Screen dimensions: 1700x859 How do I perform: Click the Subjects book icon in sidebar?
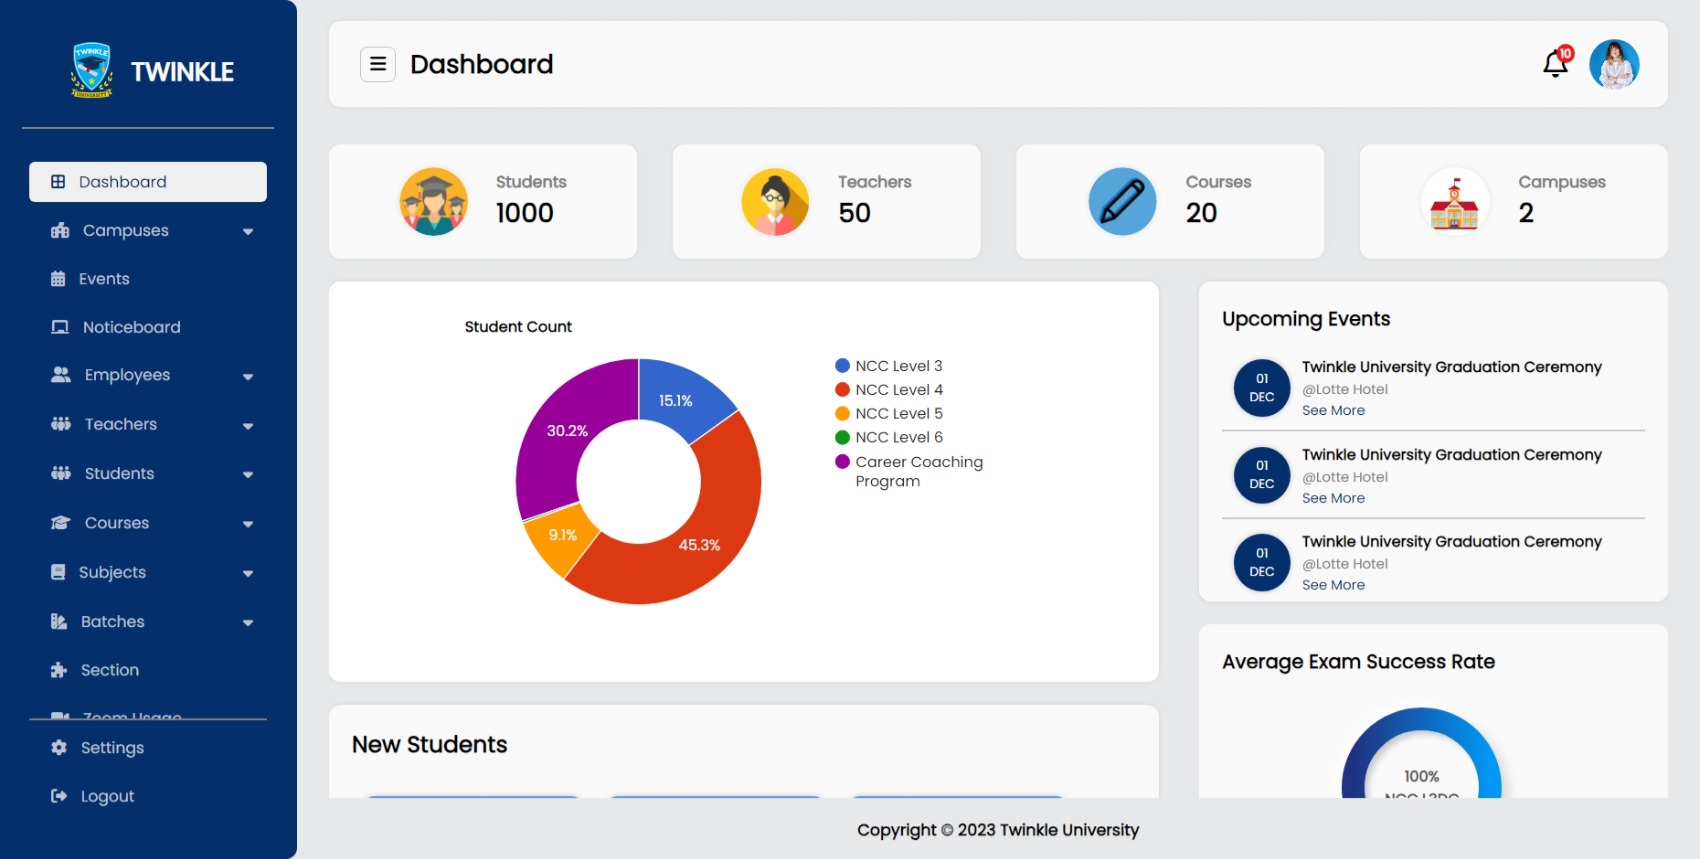coord(58,572)
